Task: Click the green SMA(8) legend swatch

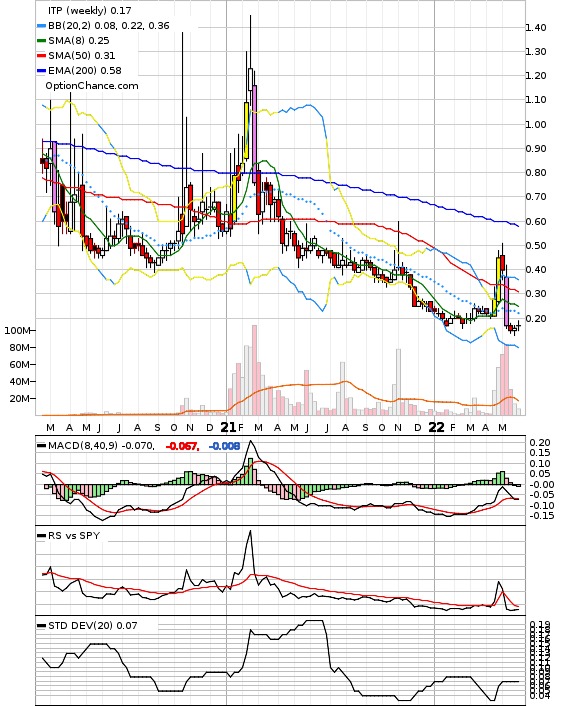Action: pyautogui.click(x=41, y=41)
